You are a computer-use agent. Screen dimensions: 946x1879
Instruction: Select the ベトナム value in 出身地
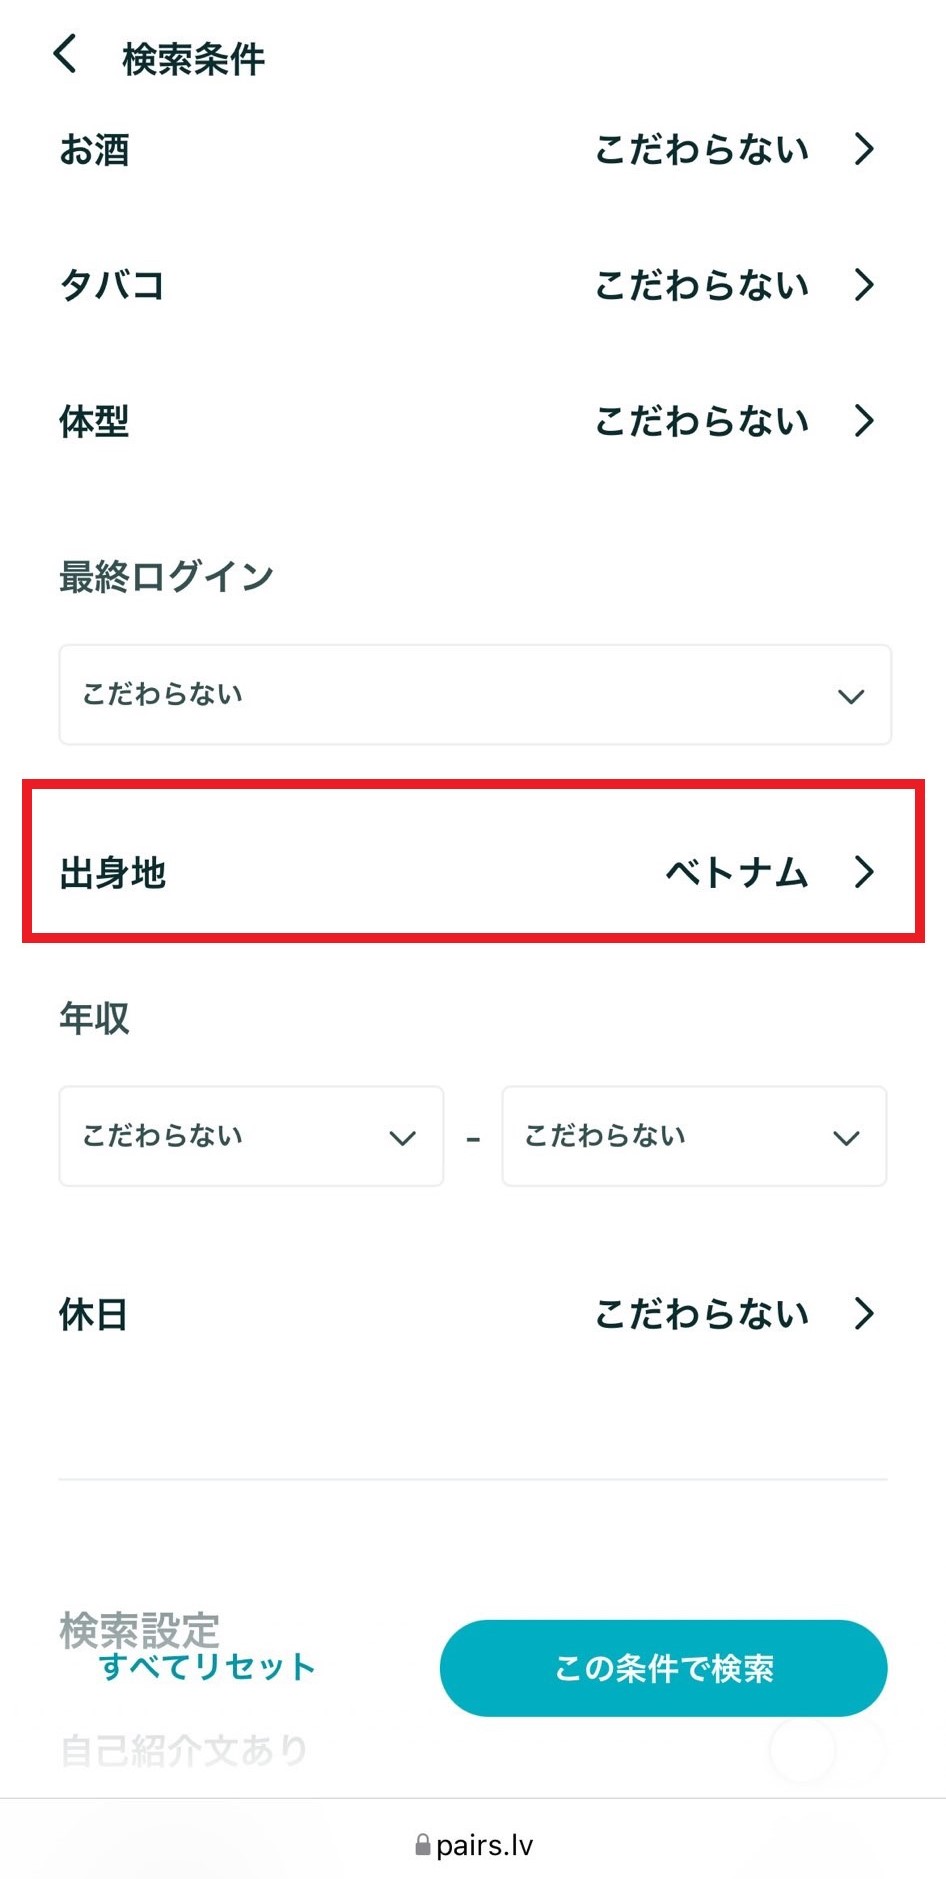[x=736, y=873]
